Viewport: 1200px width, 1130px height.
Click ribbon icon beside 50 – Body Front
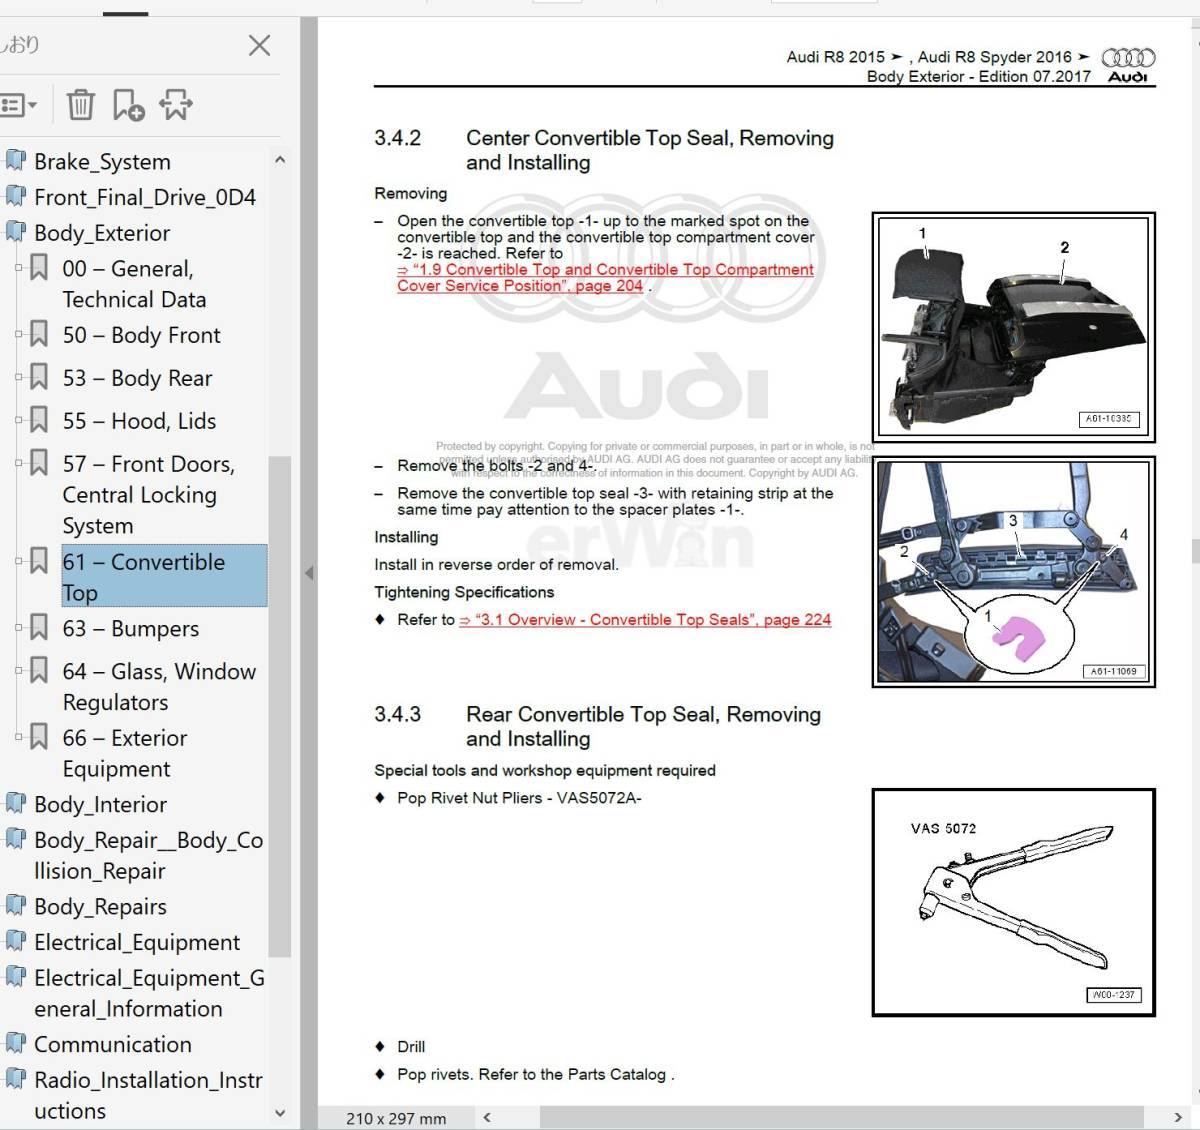pos(39,334)
